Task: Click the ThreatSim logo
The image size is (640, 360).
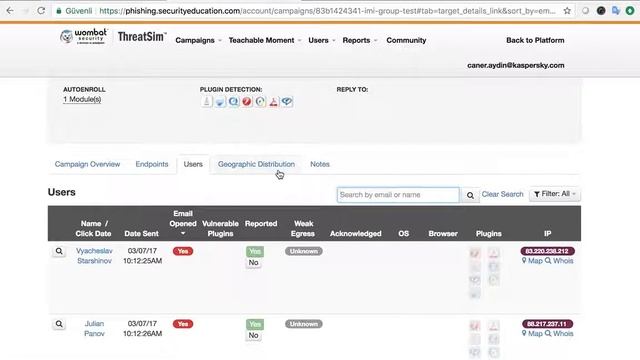Action: (142, 37)
